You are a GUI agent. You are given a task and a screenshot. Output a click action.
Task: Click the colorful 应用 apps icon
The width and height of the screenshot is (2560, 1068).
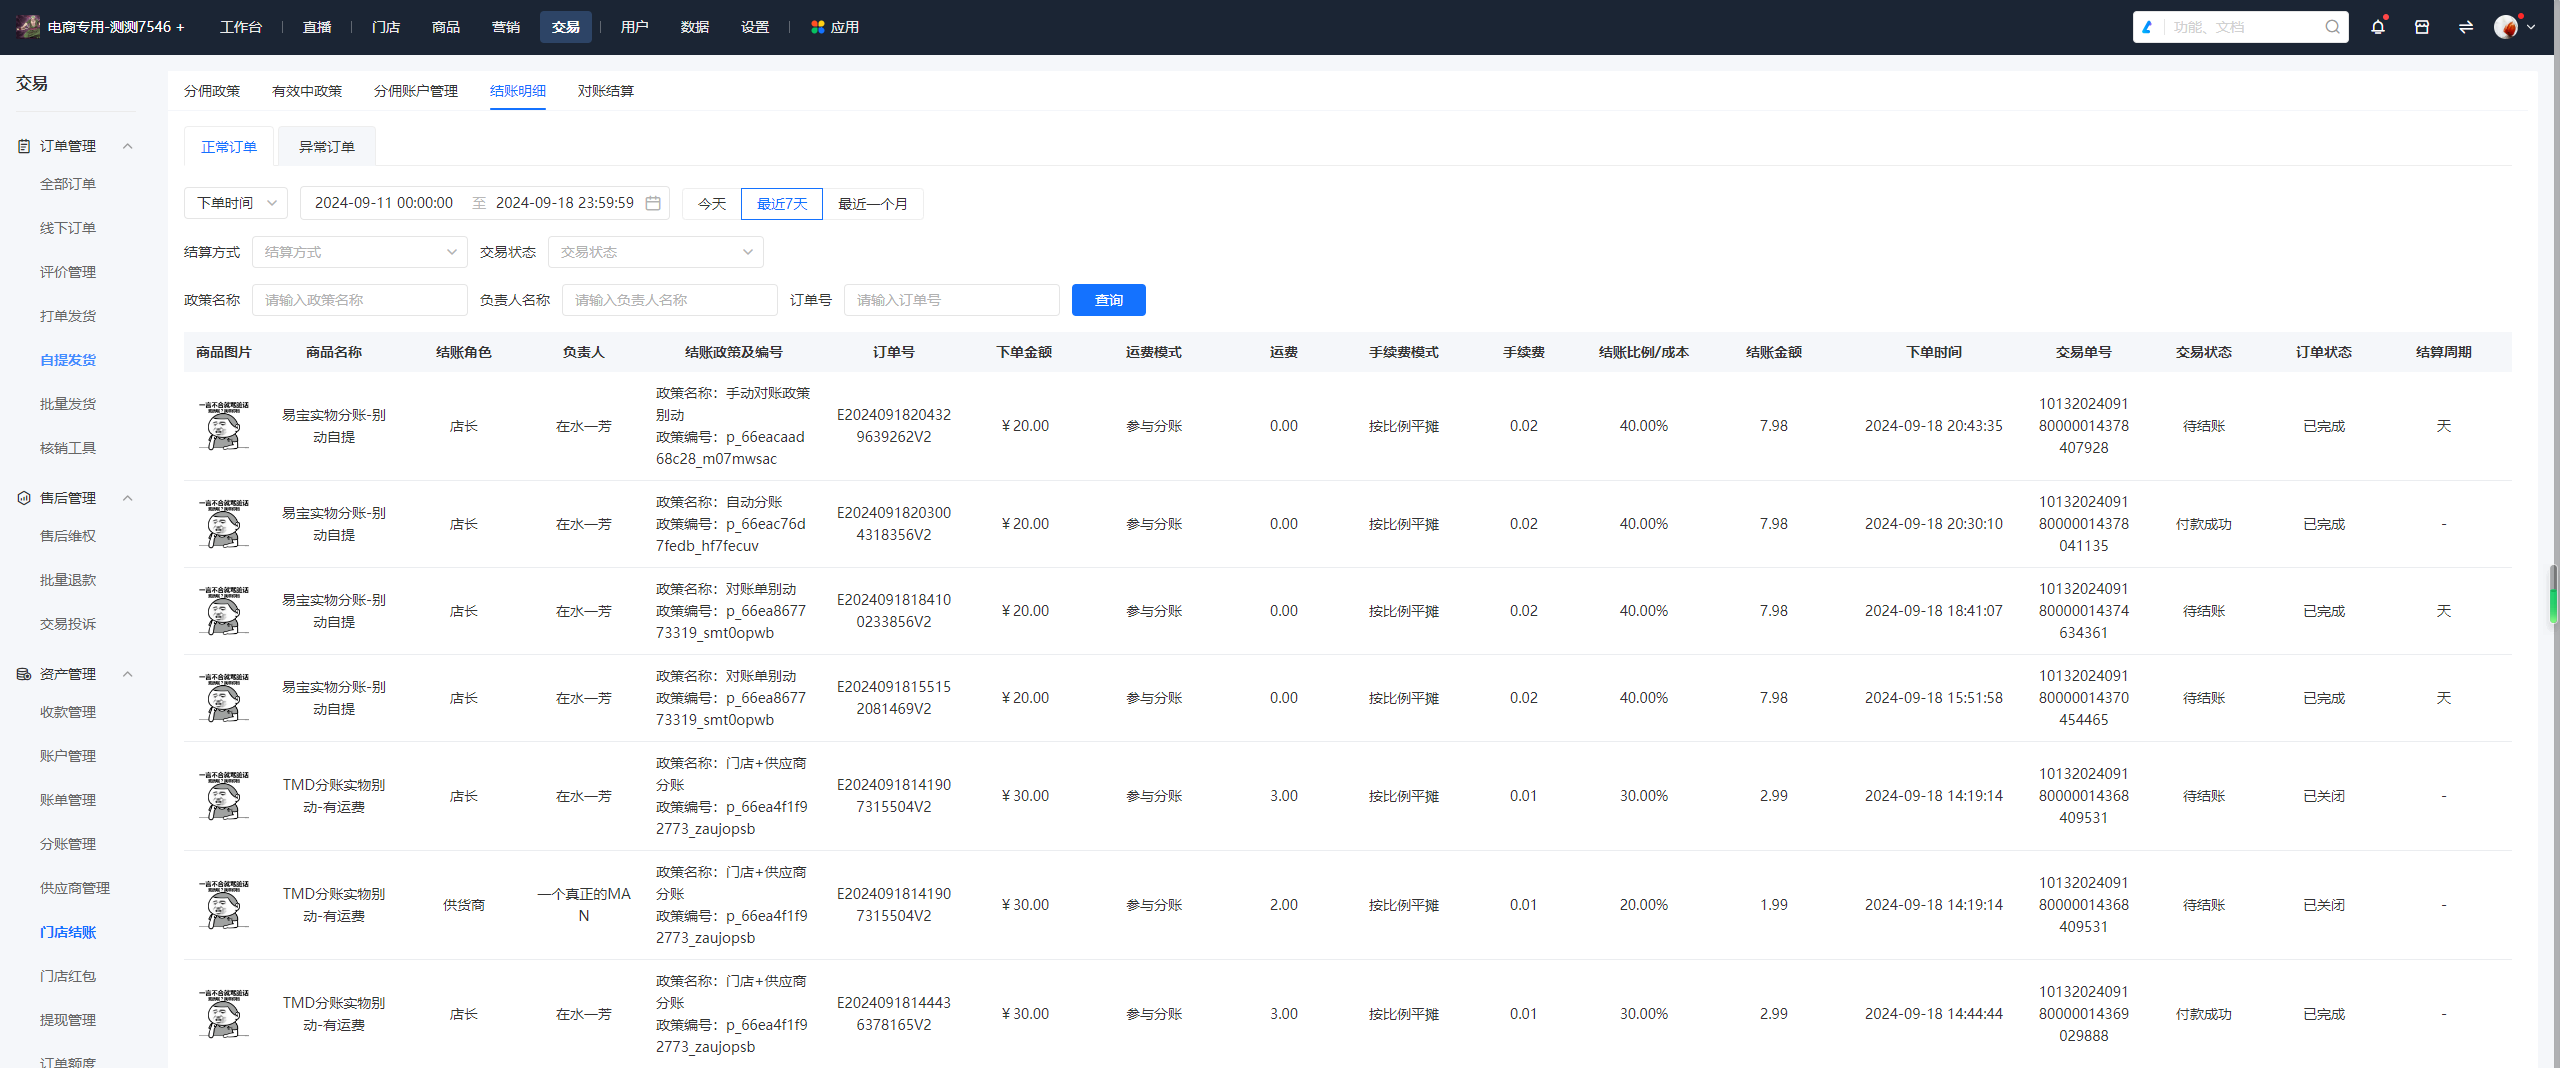[x=817, y=27]
